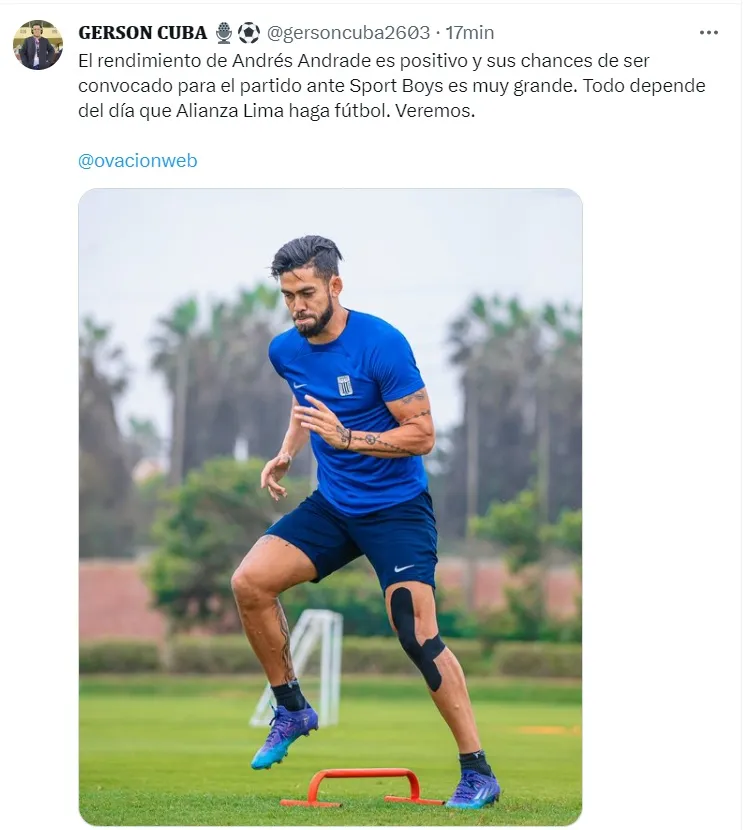Click the Alianza Lima crest on shirt
Screen dimensions: 743x830
(345, 385)
